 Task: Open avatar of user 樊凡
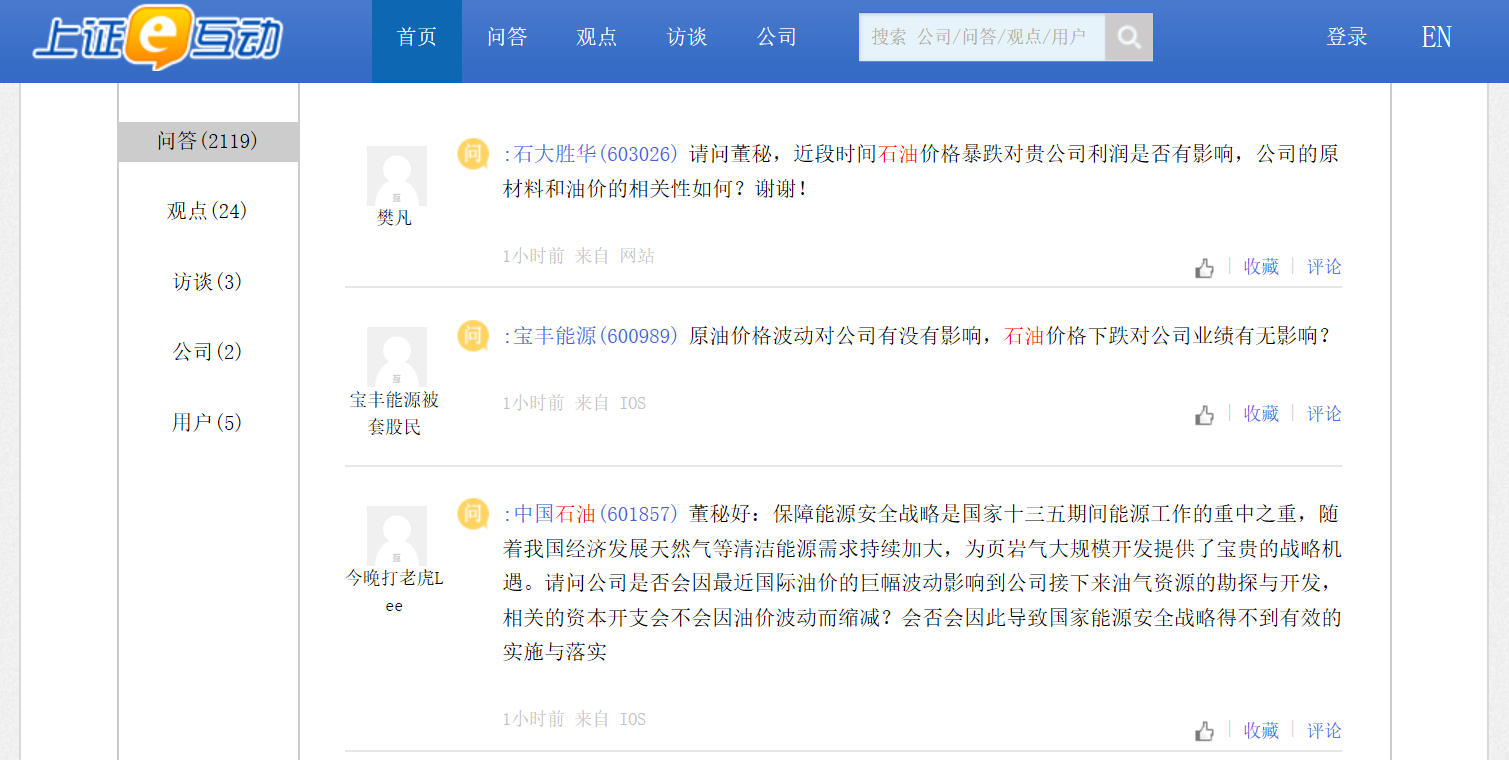click(397, 176)
